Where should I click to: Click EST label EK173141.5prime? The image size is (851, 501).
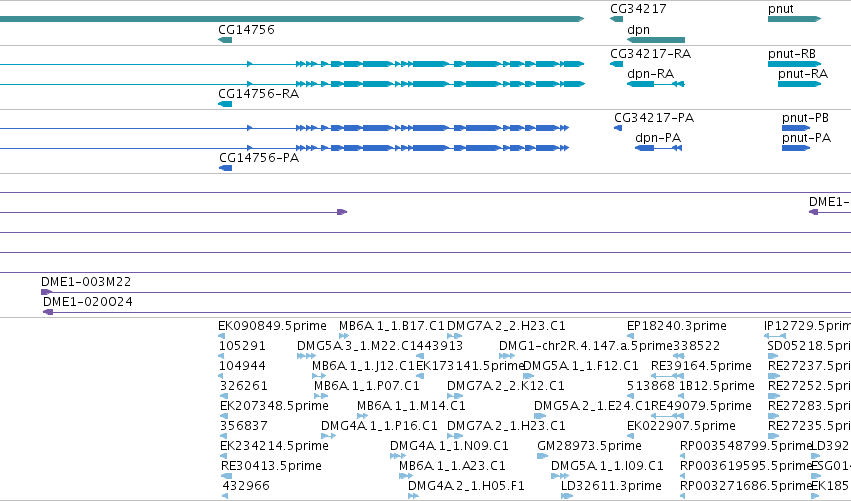(x=470, y=366)
